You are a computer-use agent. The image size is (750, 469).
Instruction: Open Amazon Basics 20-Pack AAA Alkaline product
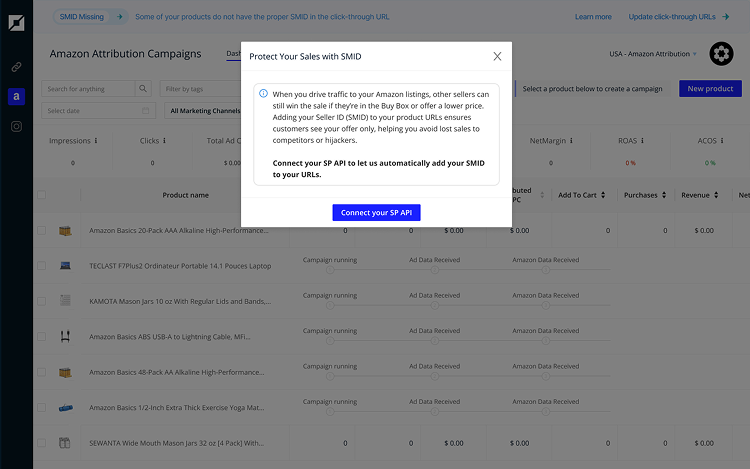click(x=179, y=230)
